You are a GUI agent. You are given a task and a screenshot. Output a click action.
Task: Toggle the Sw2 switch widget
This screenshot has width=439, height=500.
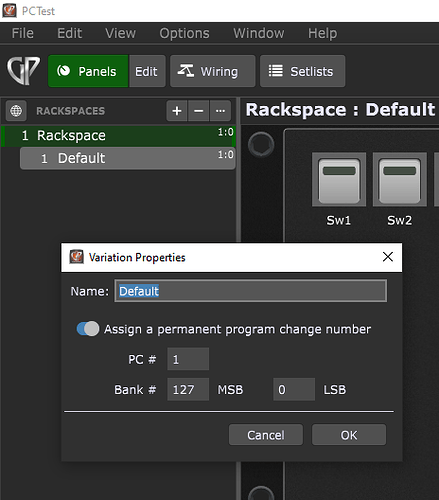400,180
